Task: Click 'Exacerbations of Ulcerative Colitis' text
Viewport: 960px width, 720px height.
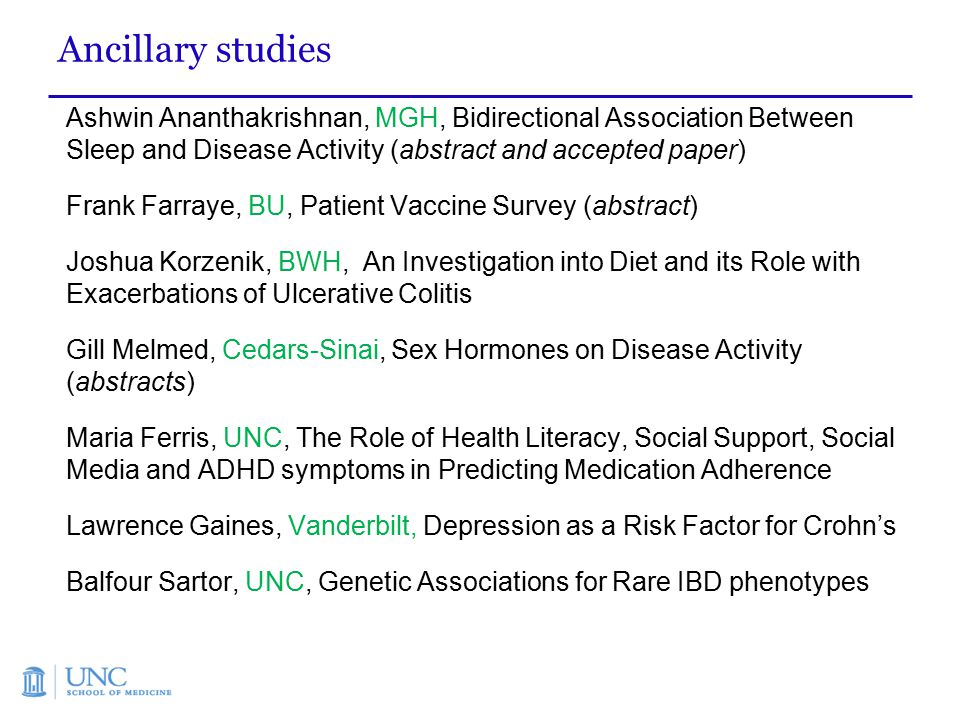Action: click(269, 294)
